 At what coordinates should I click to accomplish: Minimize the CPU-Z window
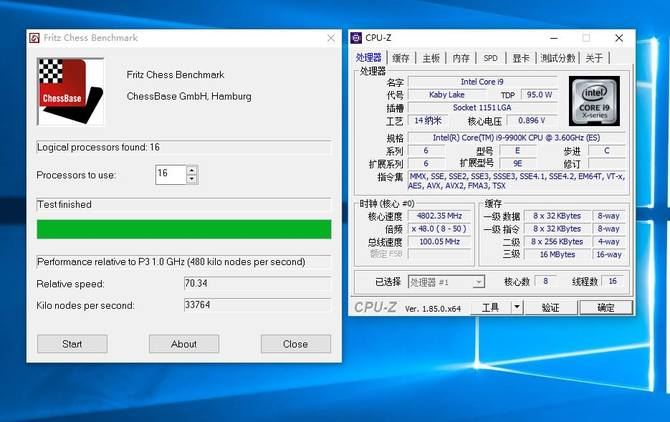pos(554,38)
